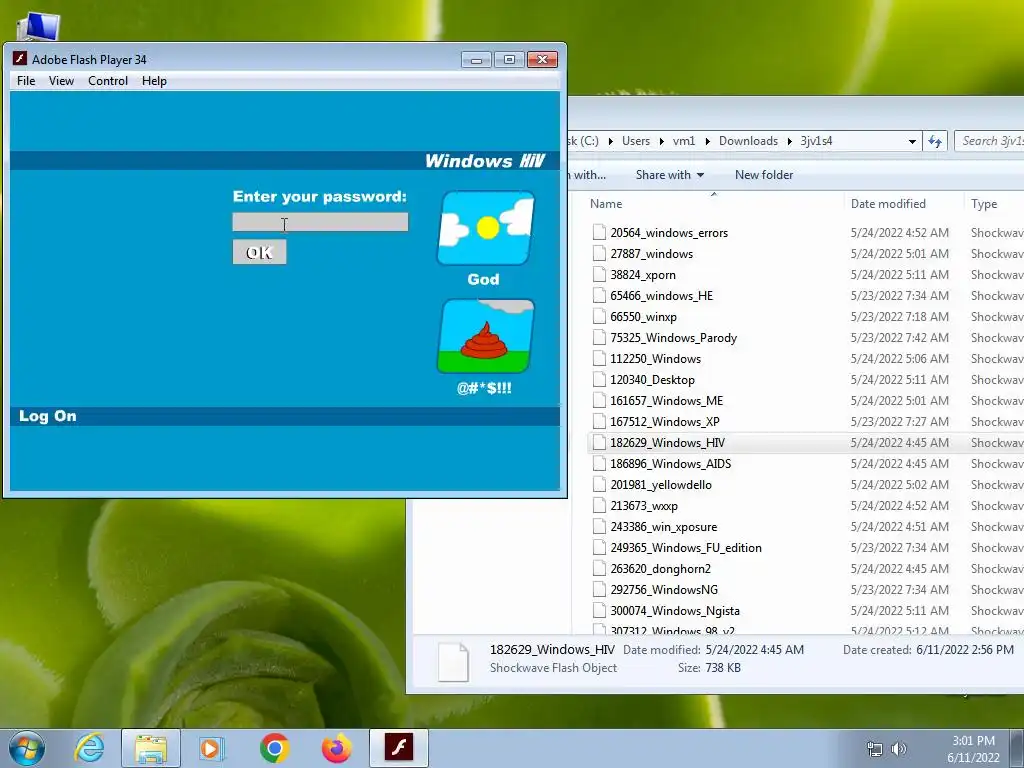Expand the arrow after Users breadcrumb
The height and width of the screenshot is (768, 1024).
[x=661, y=141]
